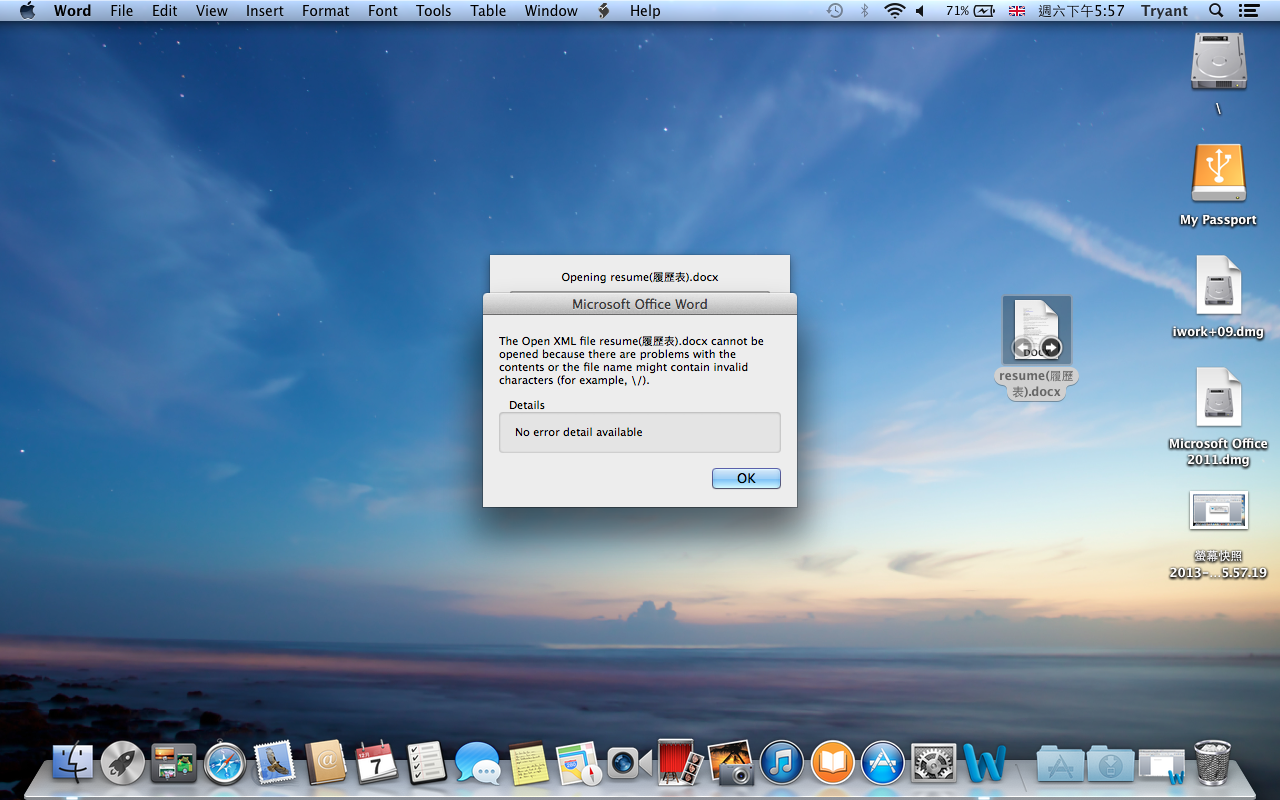
Task: Open the Insert menu
Action: (265, 11)
